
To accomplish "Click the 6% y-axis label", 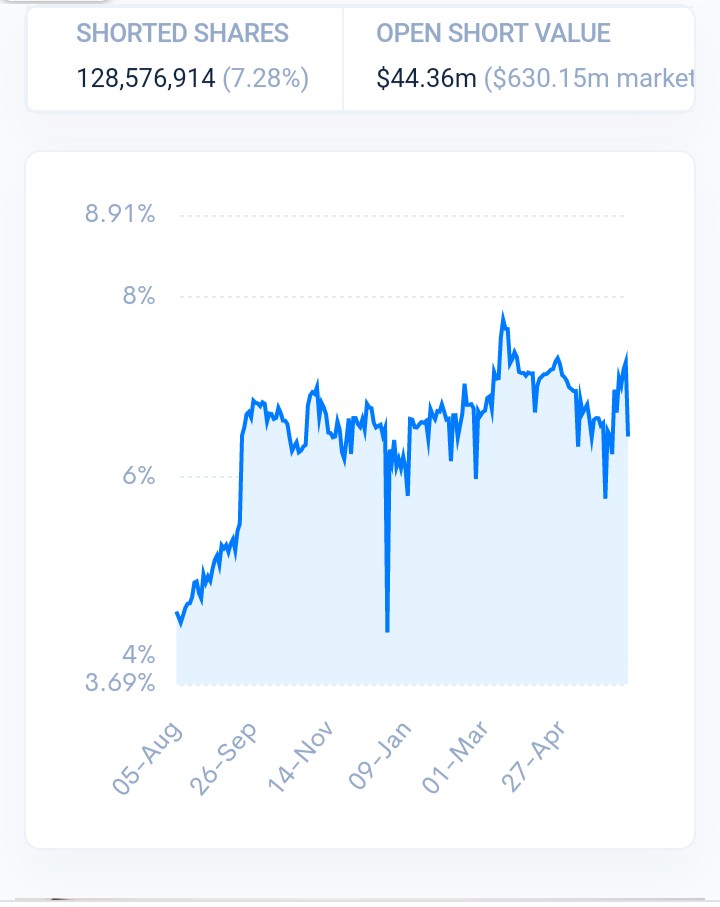I will click(139, 476).
